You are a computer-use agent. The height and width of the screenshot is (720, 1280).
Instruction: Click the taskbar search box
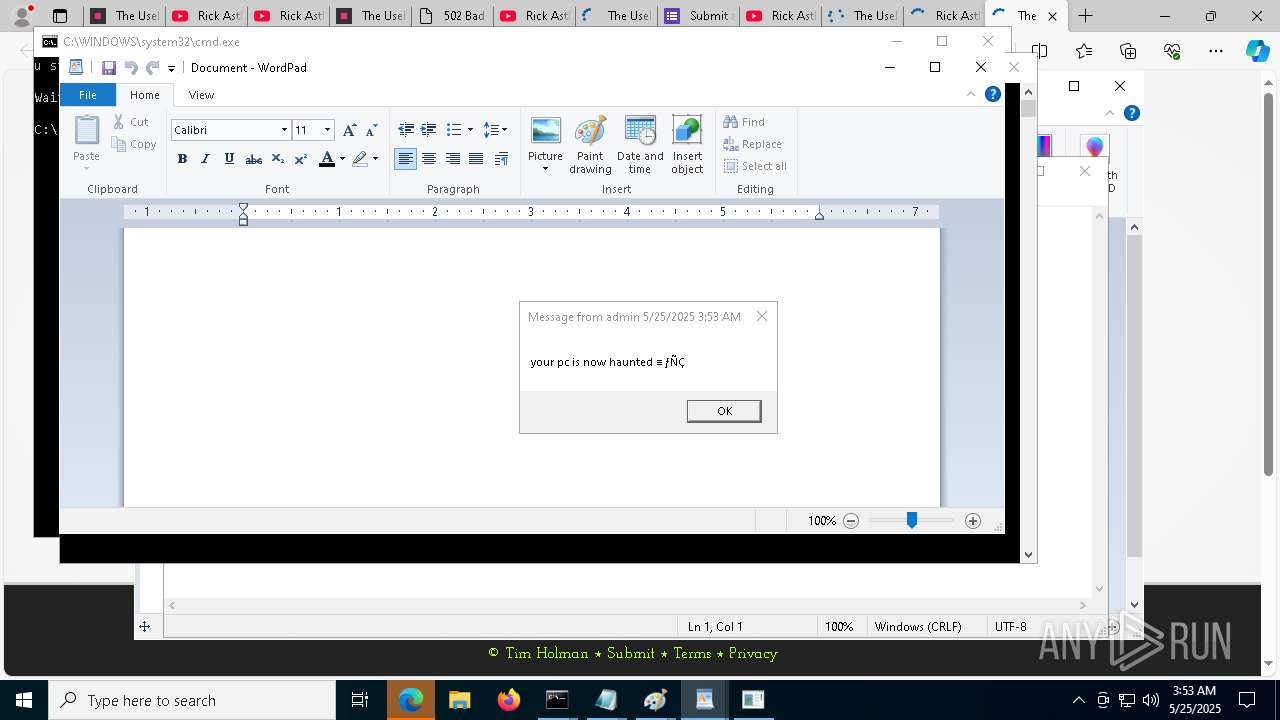pyautogui.click(x=192, y=700)
